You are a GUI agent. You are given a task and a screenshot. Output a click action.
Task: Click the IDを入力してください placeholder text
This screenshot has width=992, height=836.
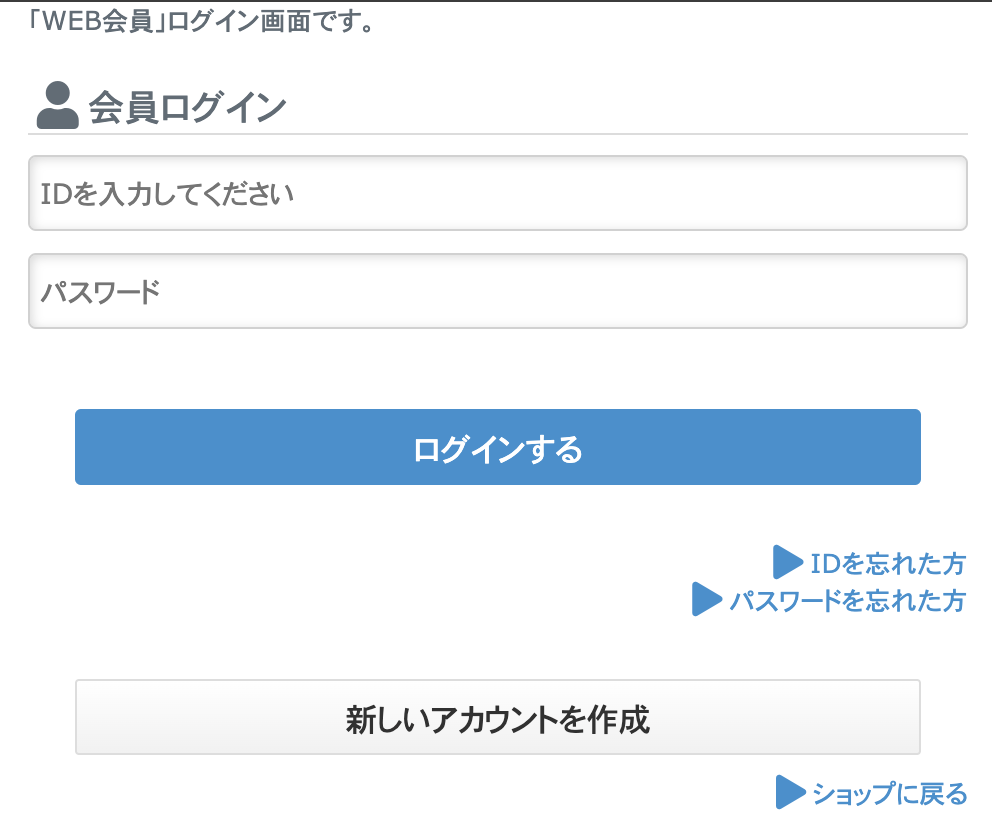pyautogui.click(x=167, y=193)
